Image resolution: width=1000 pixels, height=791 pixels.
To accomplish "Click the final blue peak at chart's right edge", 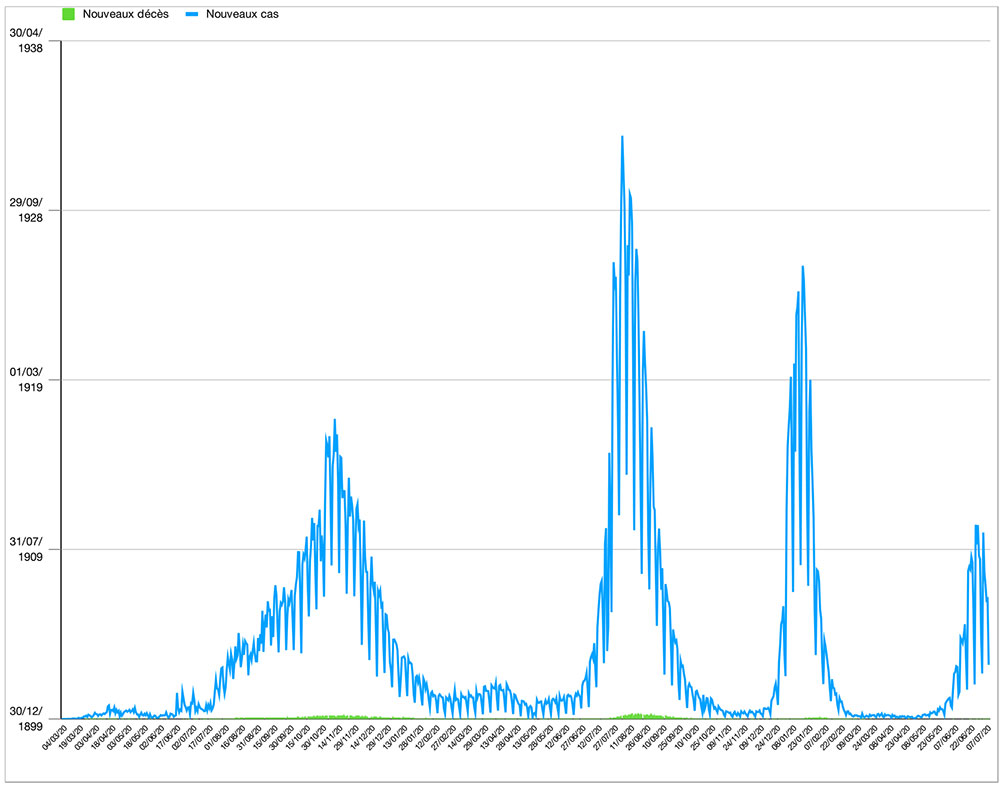I will click(977, 525).
